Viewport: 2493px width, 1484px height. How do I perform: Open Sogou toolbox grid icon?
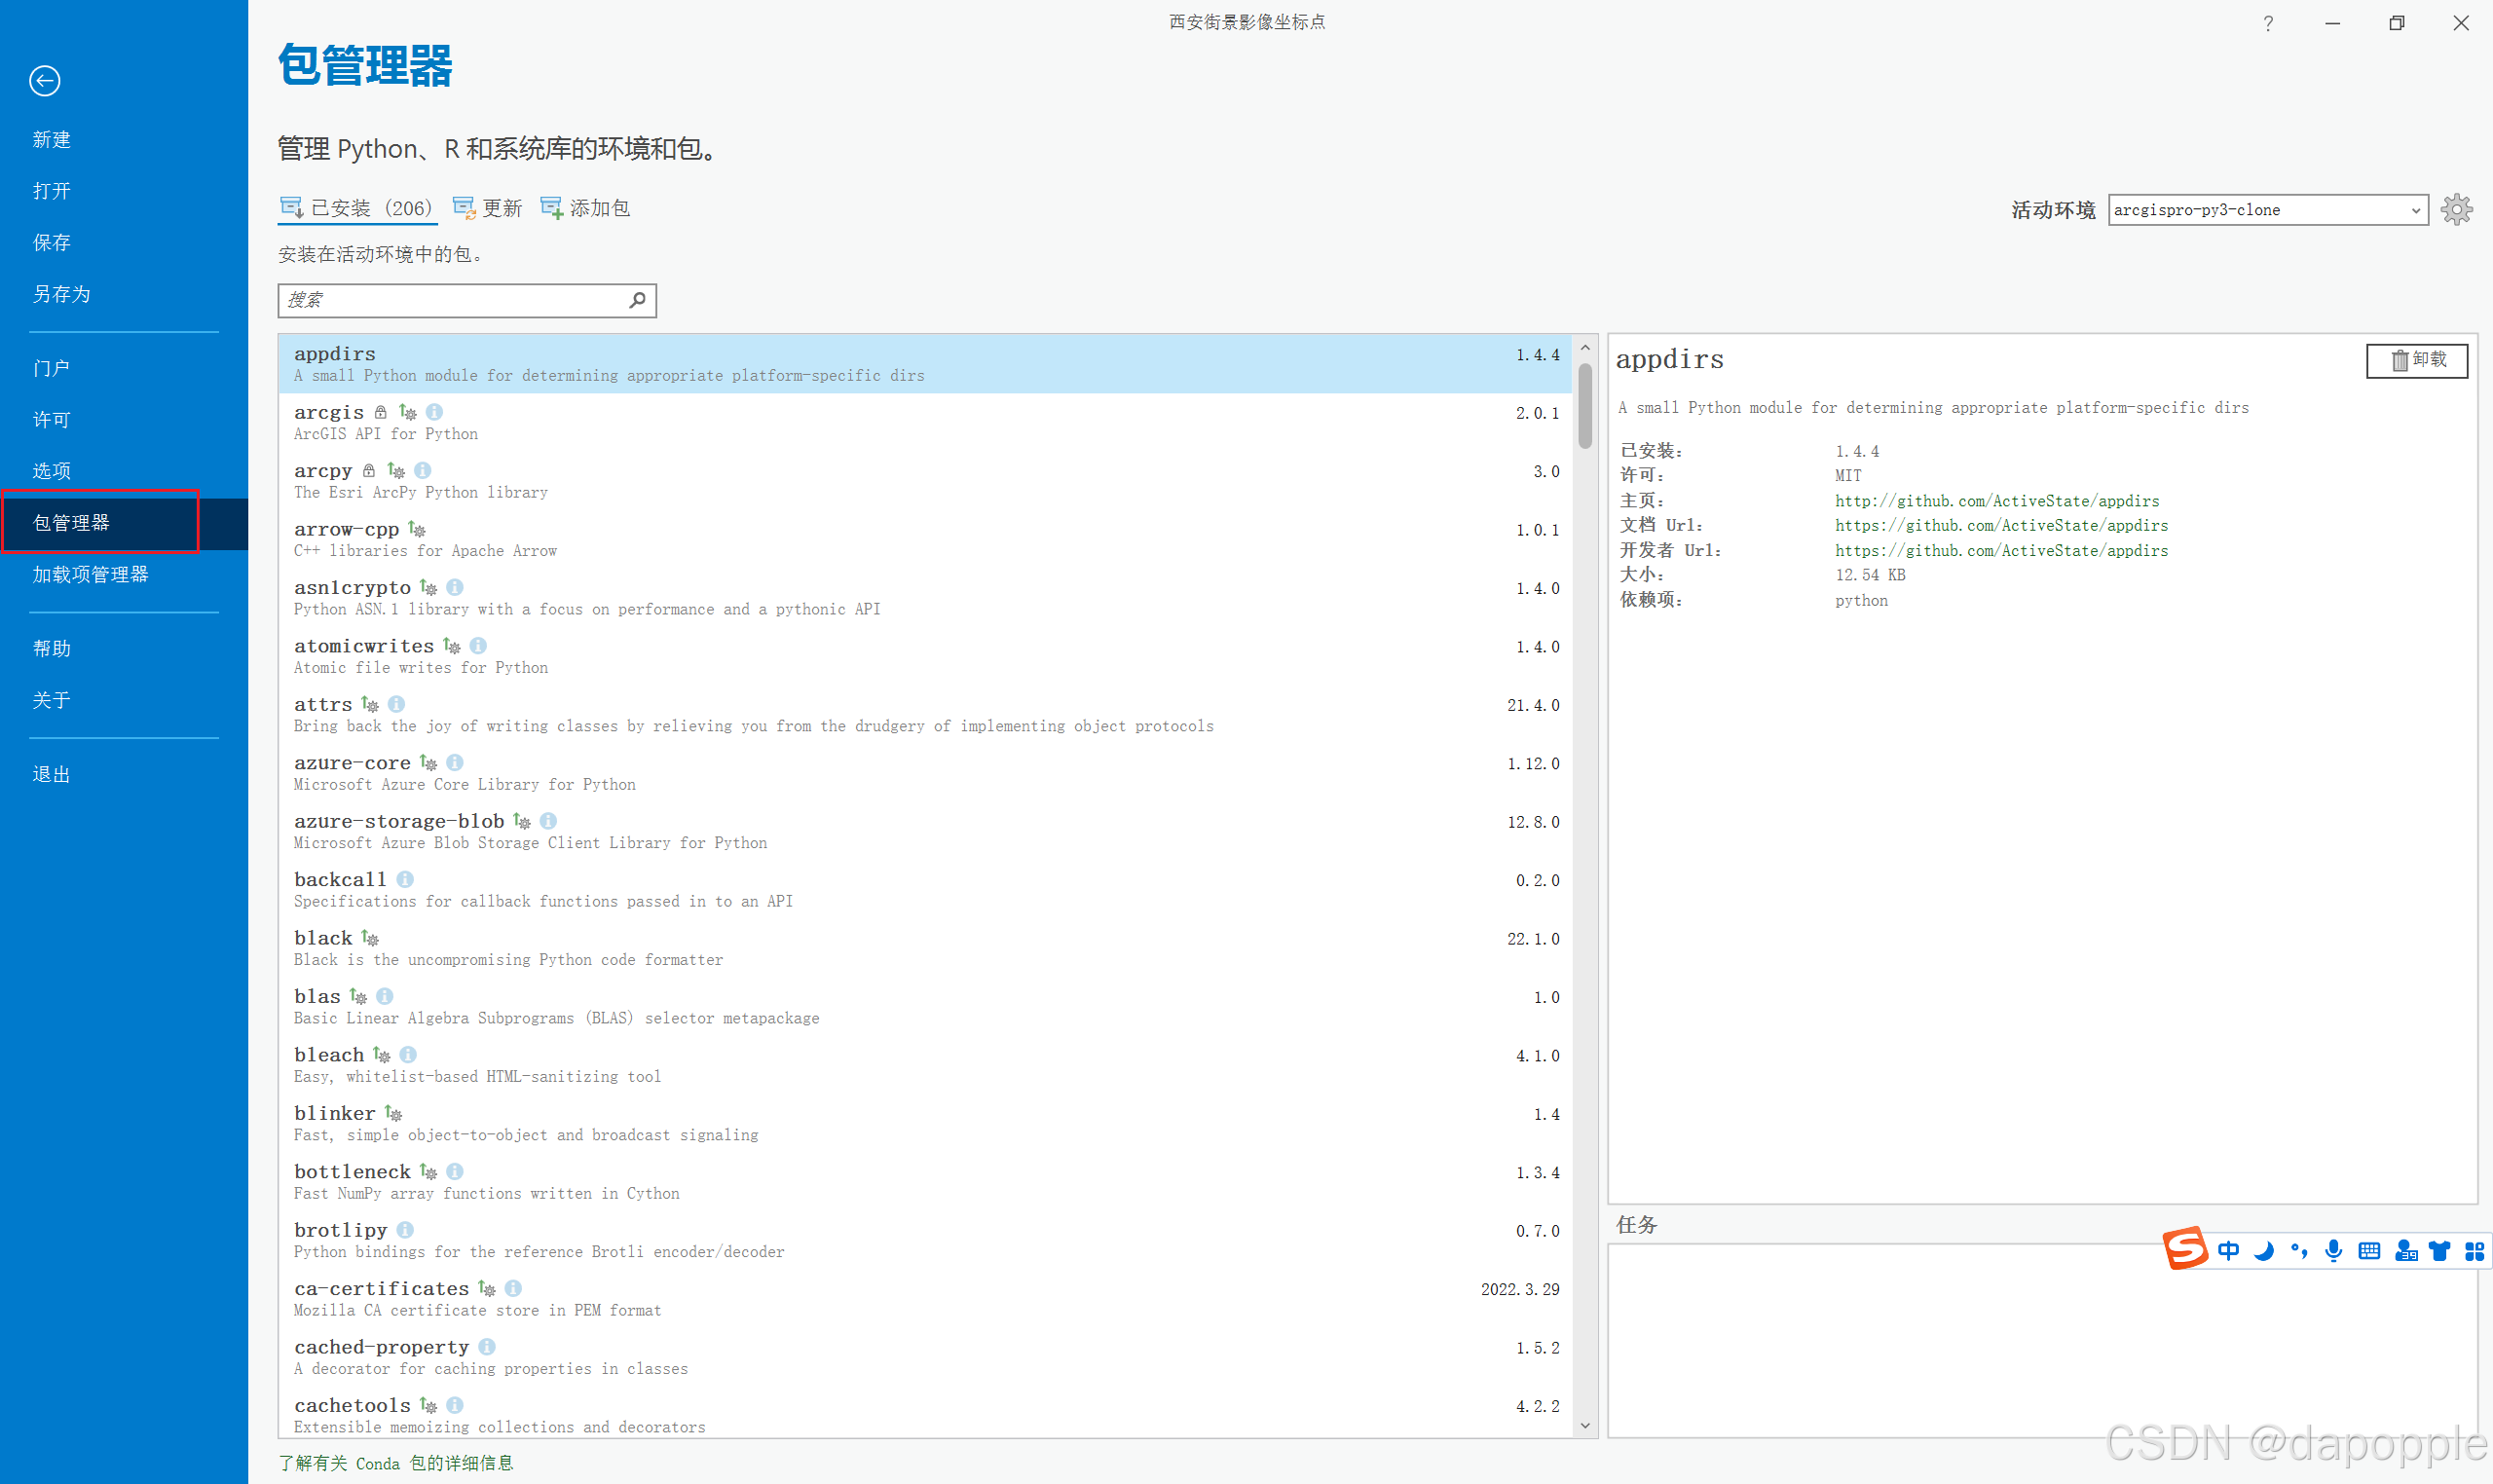2475,1251
